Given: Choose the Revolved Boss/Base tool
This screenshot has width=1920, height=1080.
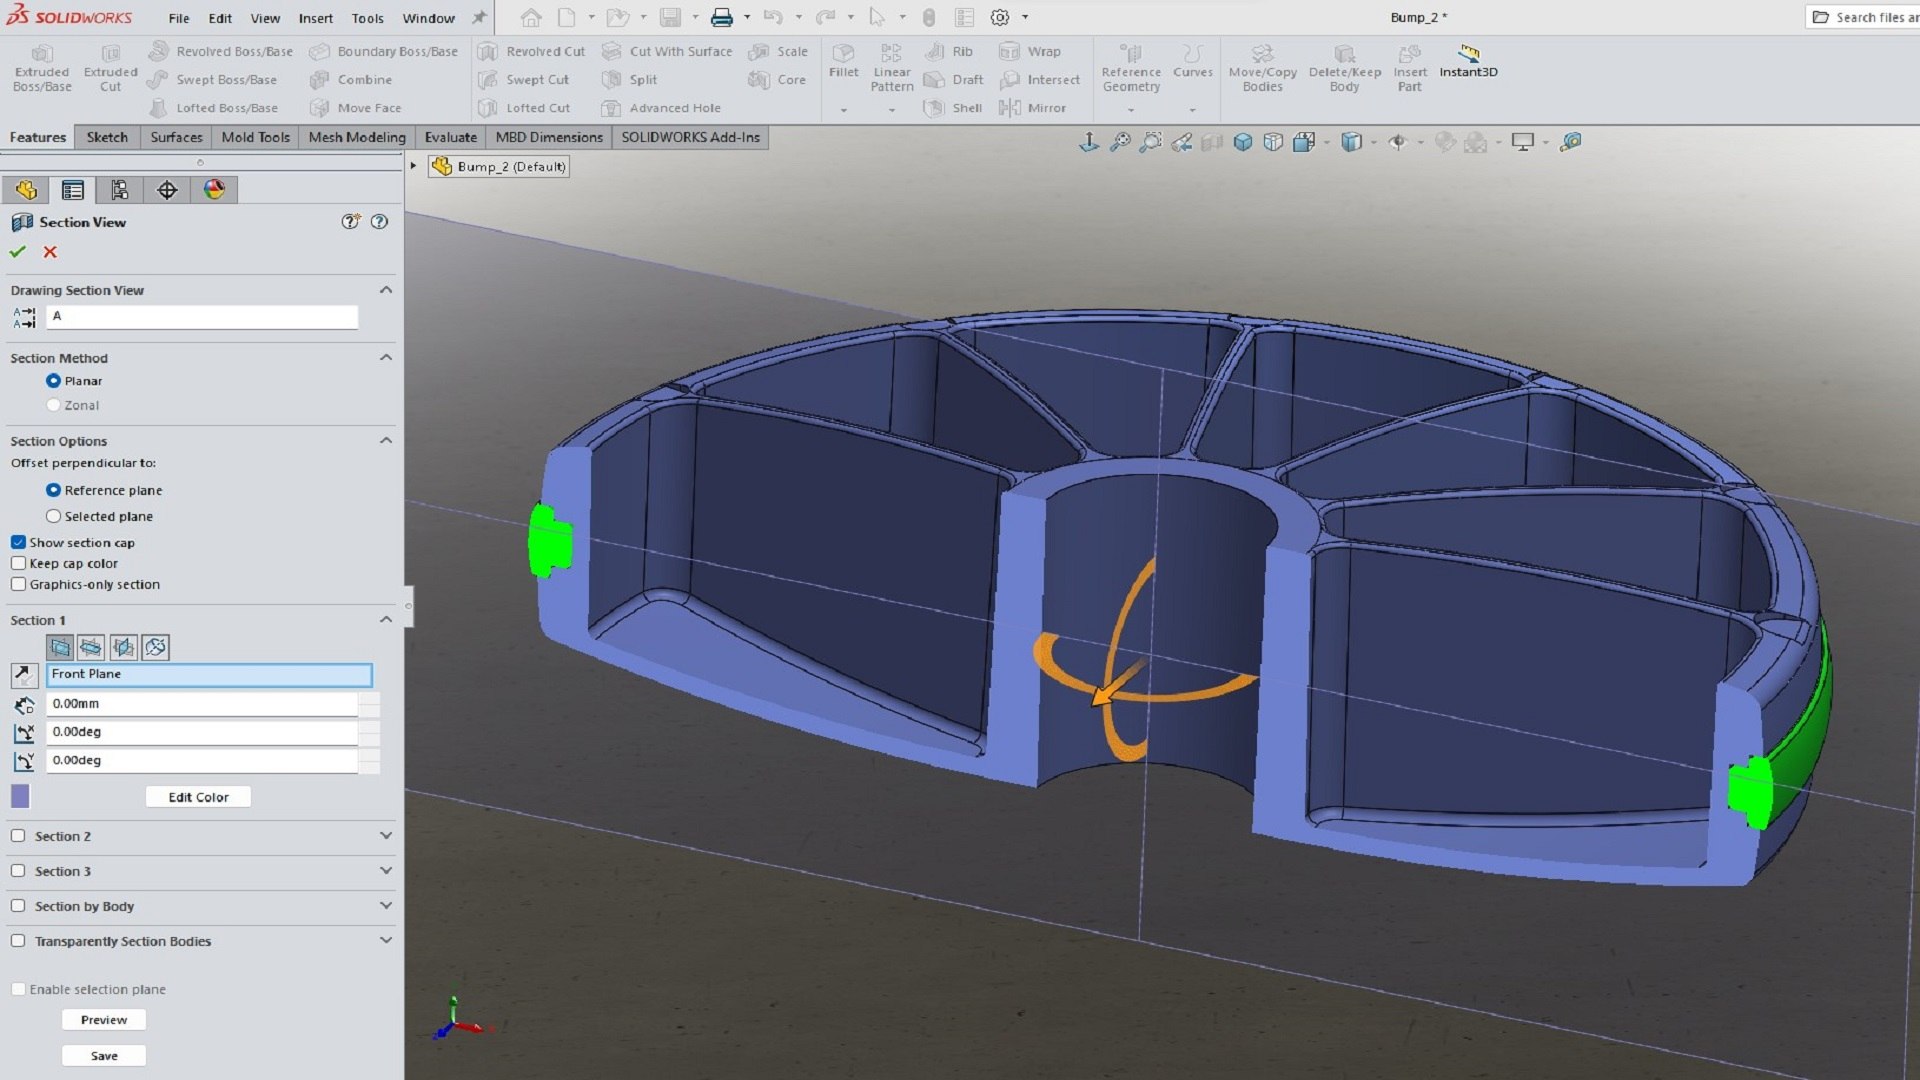Looking at the screenshot, I should pos(220,51).
